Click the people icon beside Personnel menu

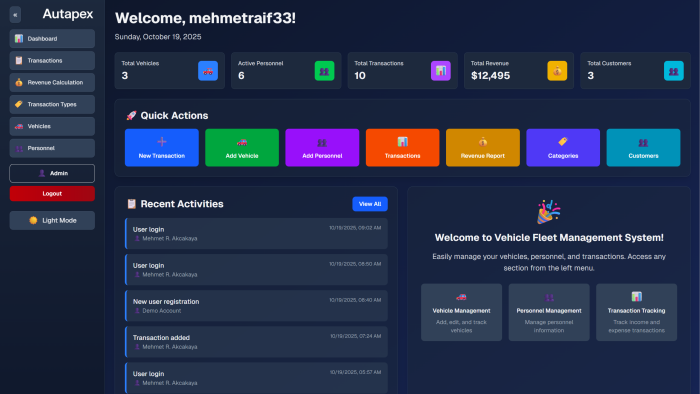[x=19, y=148]
